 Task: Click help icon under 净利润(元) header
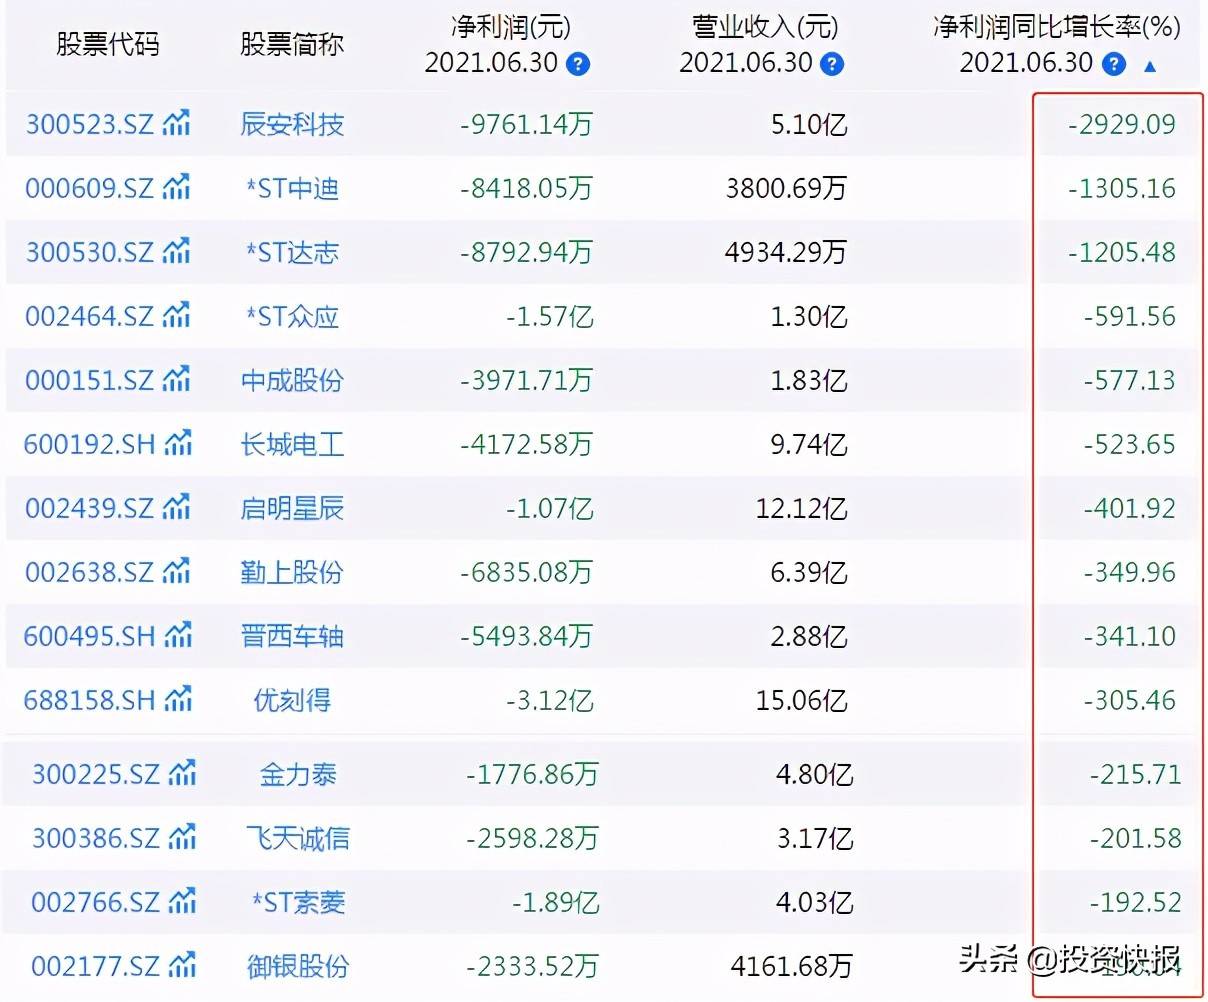(x=578, y=65)
